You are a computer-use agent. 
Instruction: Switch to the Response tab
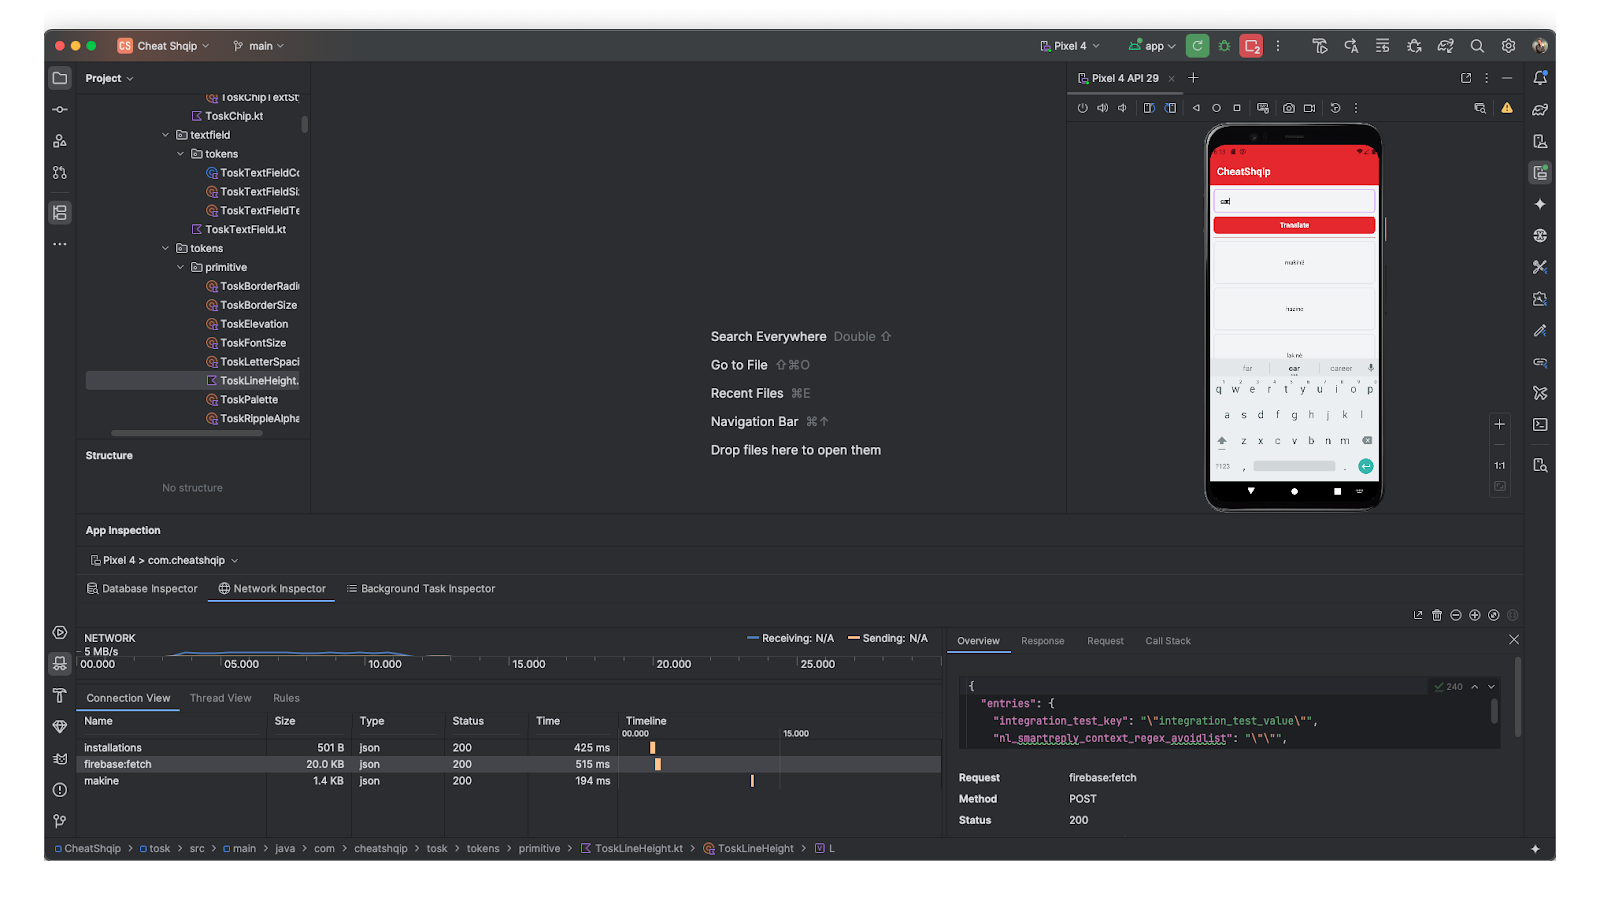coord(1042,641)
